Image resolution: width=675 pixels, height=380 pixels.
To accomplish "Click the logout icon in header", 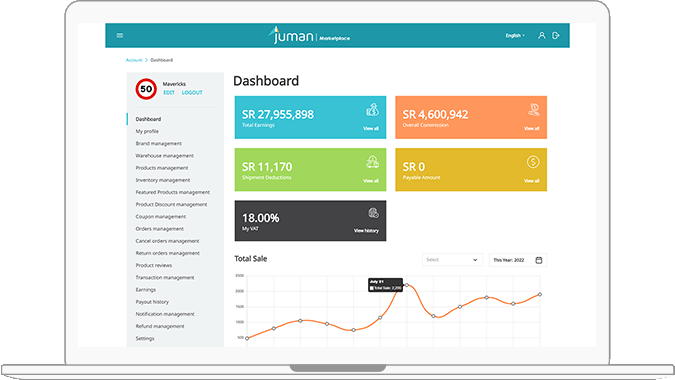I will [556, 35].
